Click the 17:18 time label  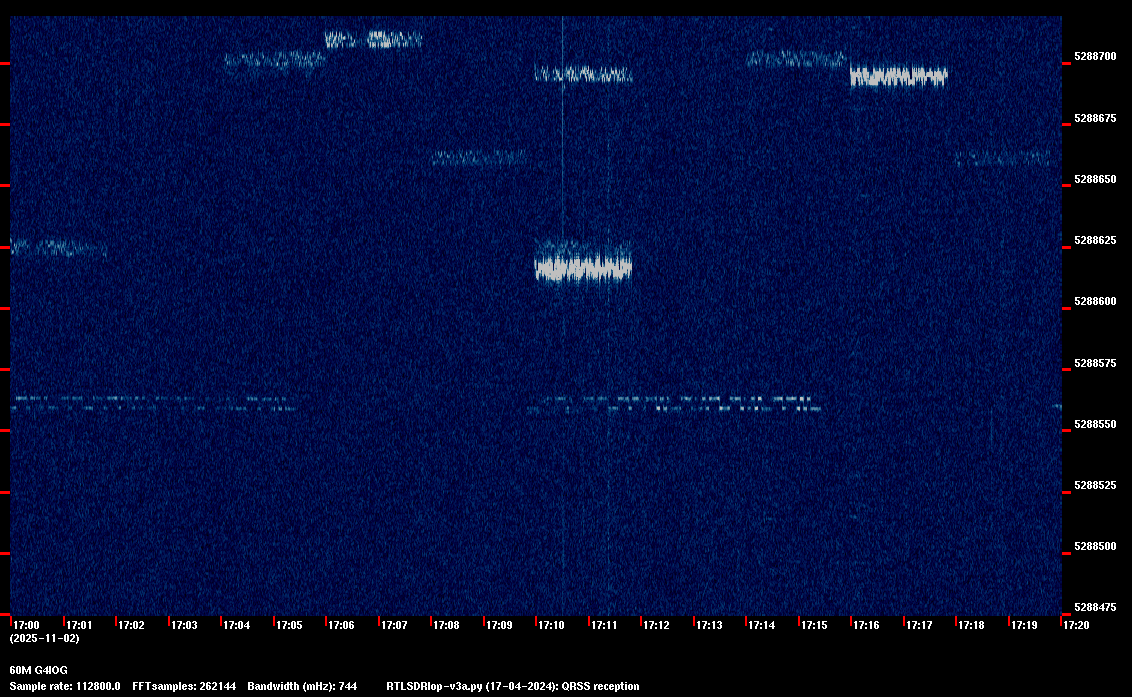(x=971, y=625)
